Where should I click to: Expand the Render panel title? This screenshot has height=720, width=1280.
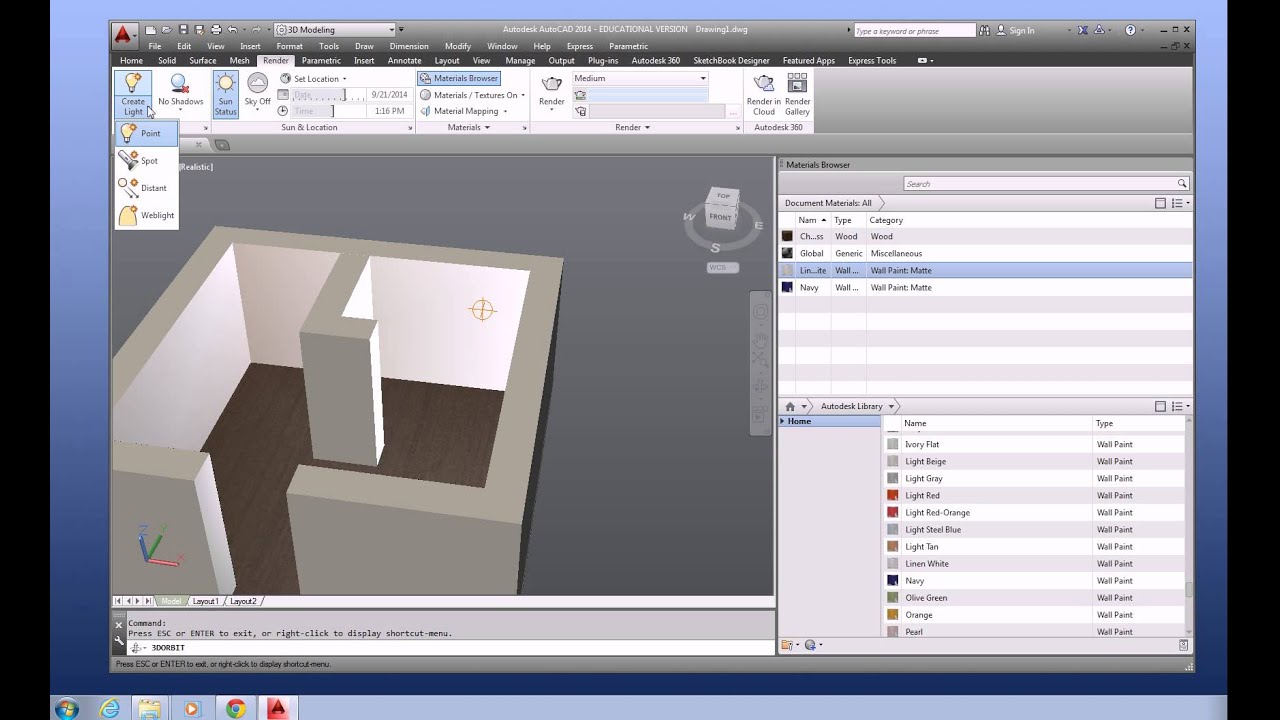coord(633,127)
